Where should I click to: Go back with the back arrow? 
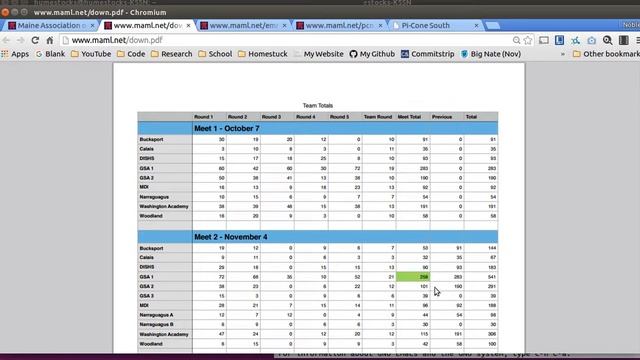[6, 40]
